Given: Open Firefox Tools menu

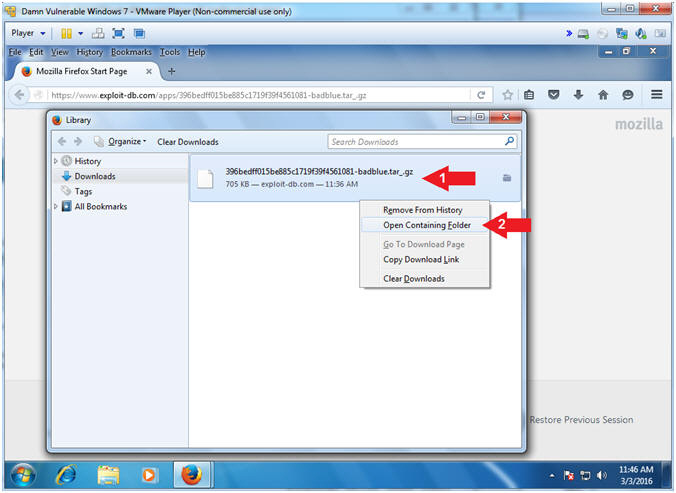Looking at the screenshot, I should pos(170,52).
